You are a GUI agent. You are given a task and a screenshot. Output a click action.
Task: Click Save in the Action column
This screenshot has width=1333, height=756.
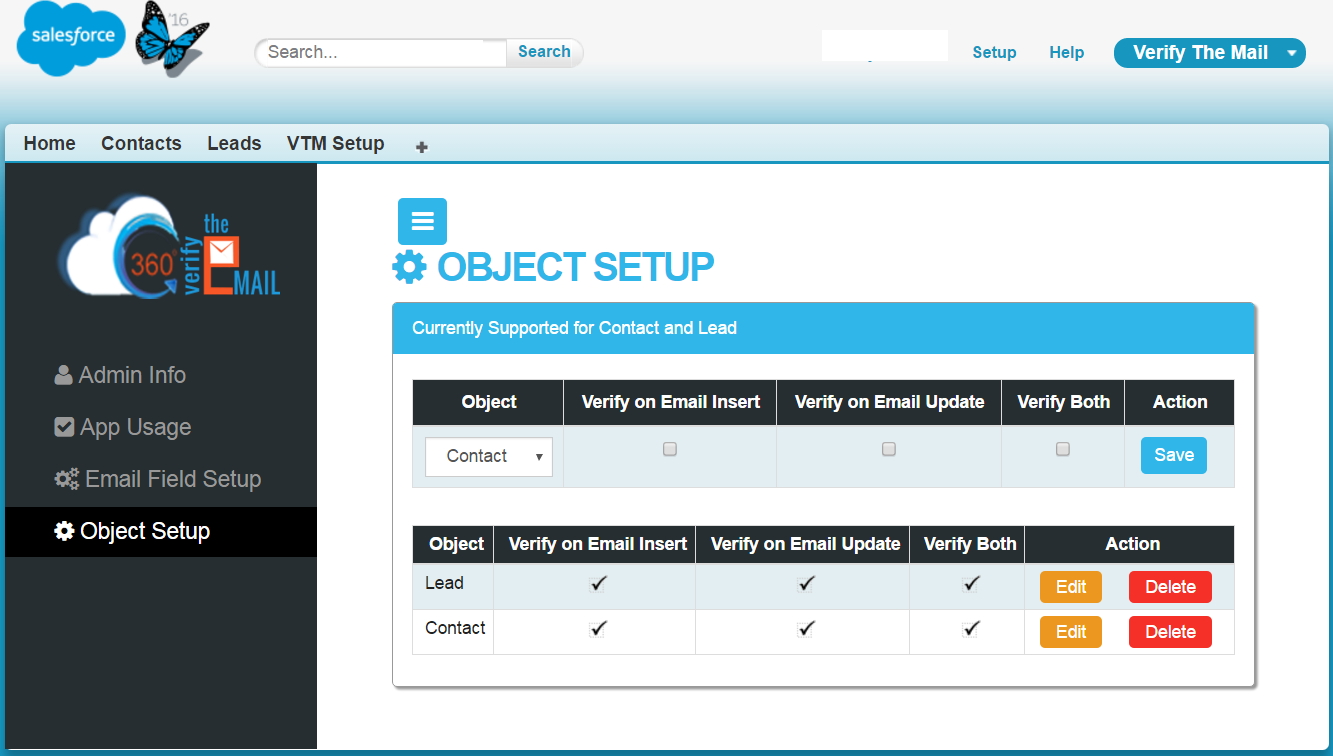coord(1173,455)
